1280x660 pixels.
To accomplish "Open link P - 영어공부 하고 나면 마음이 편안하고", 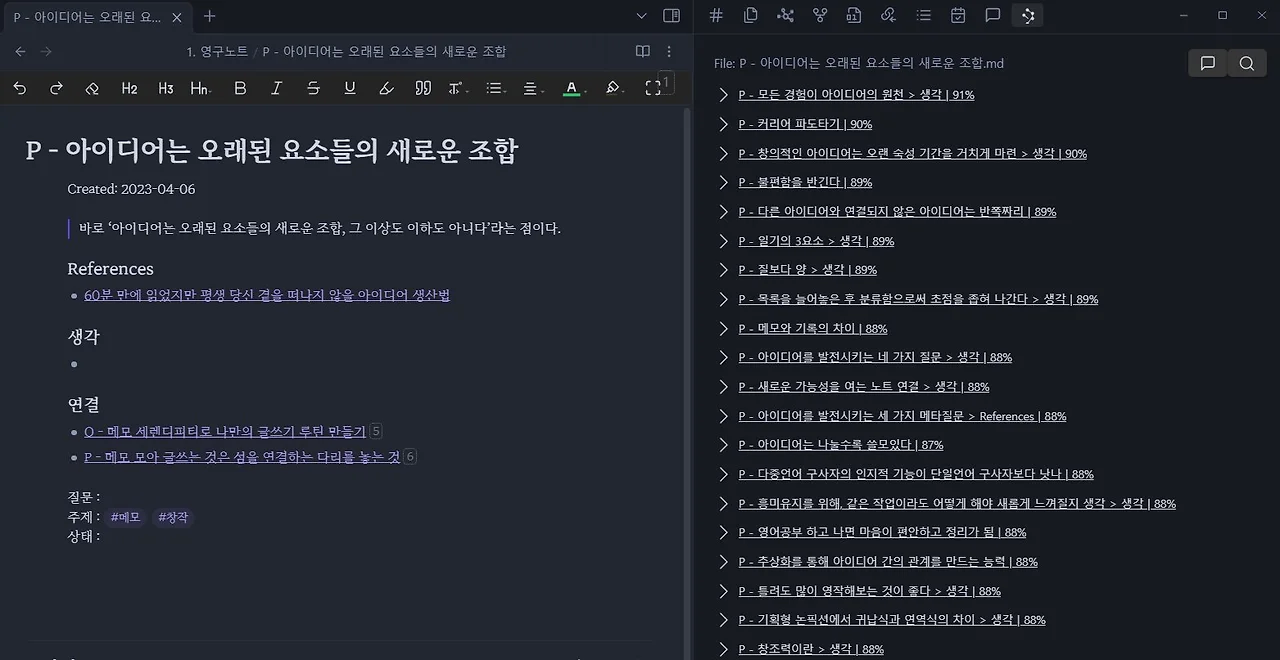I will coord(882,532).
